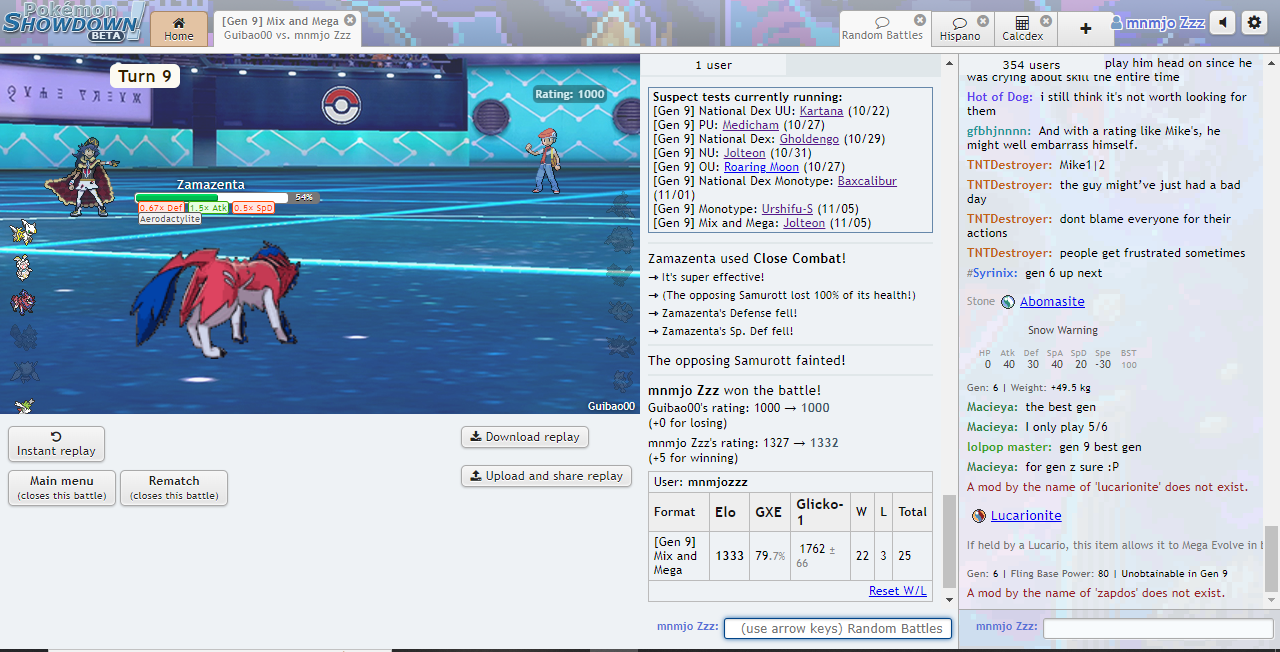Click the 0.67× Def status badge

[x=161, y=208]
